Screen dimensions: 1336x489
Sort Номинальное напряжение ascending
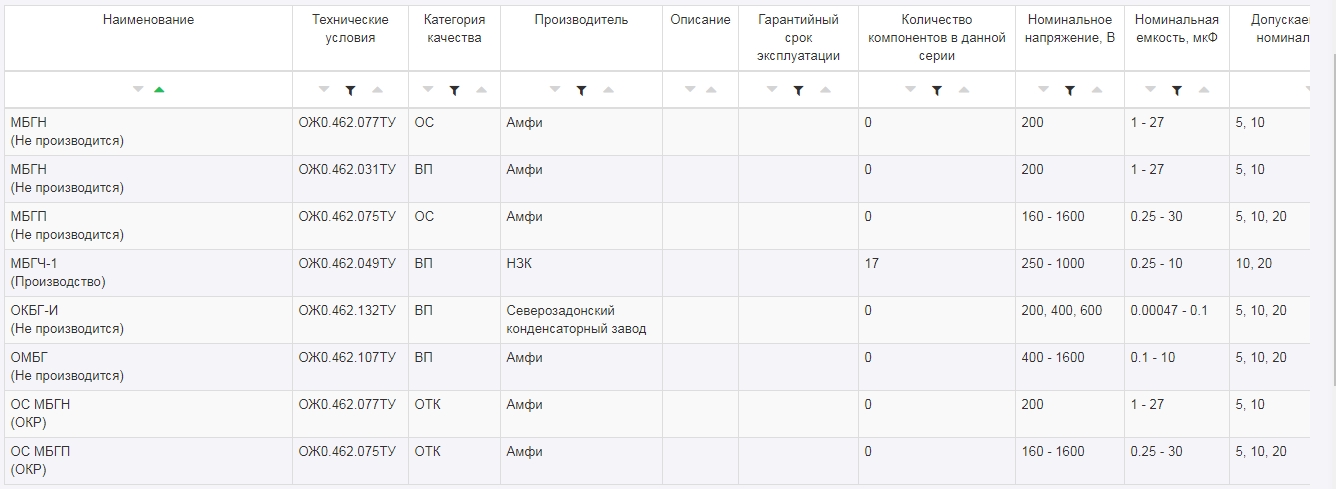(x=1097, y=90)
